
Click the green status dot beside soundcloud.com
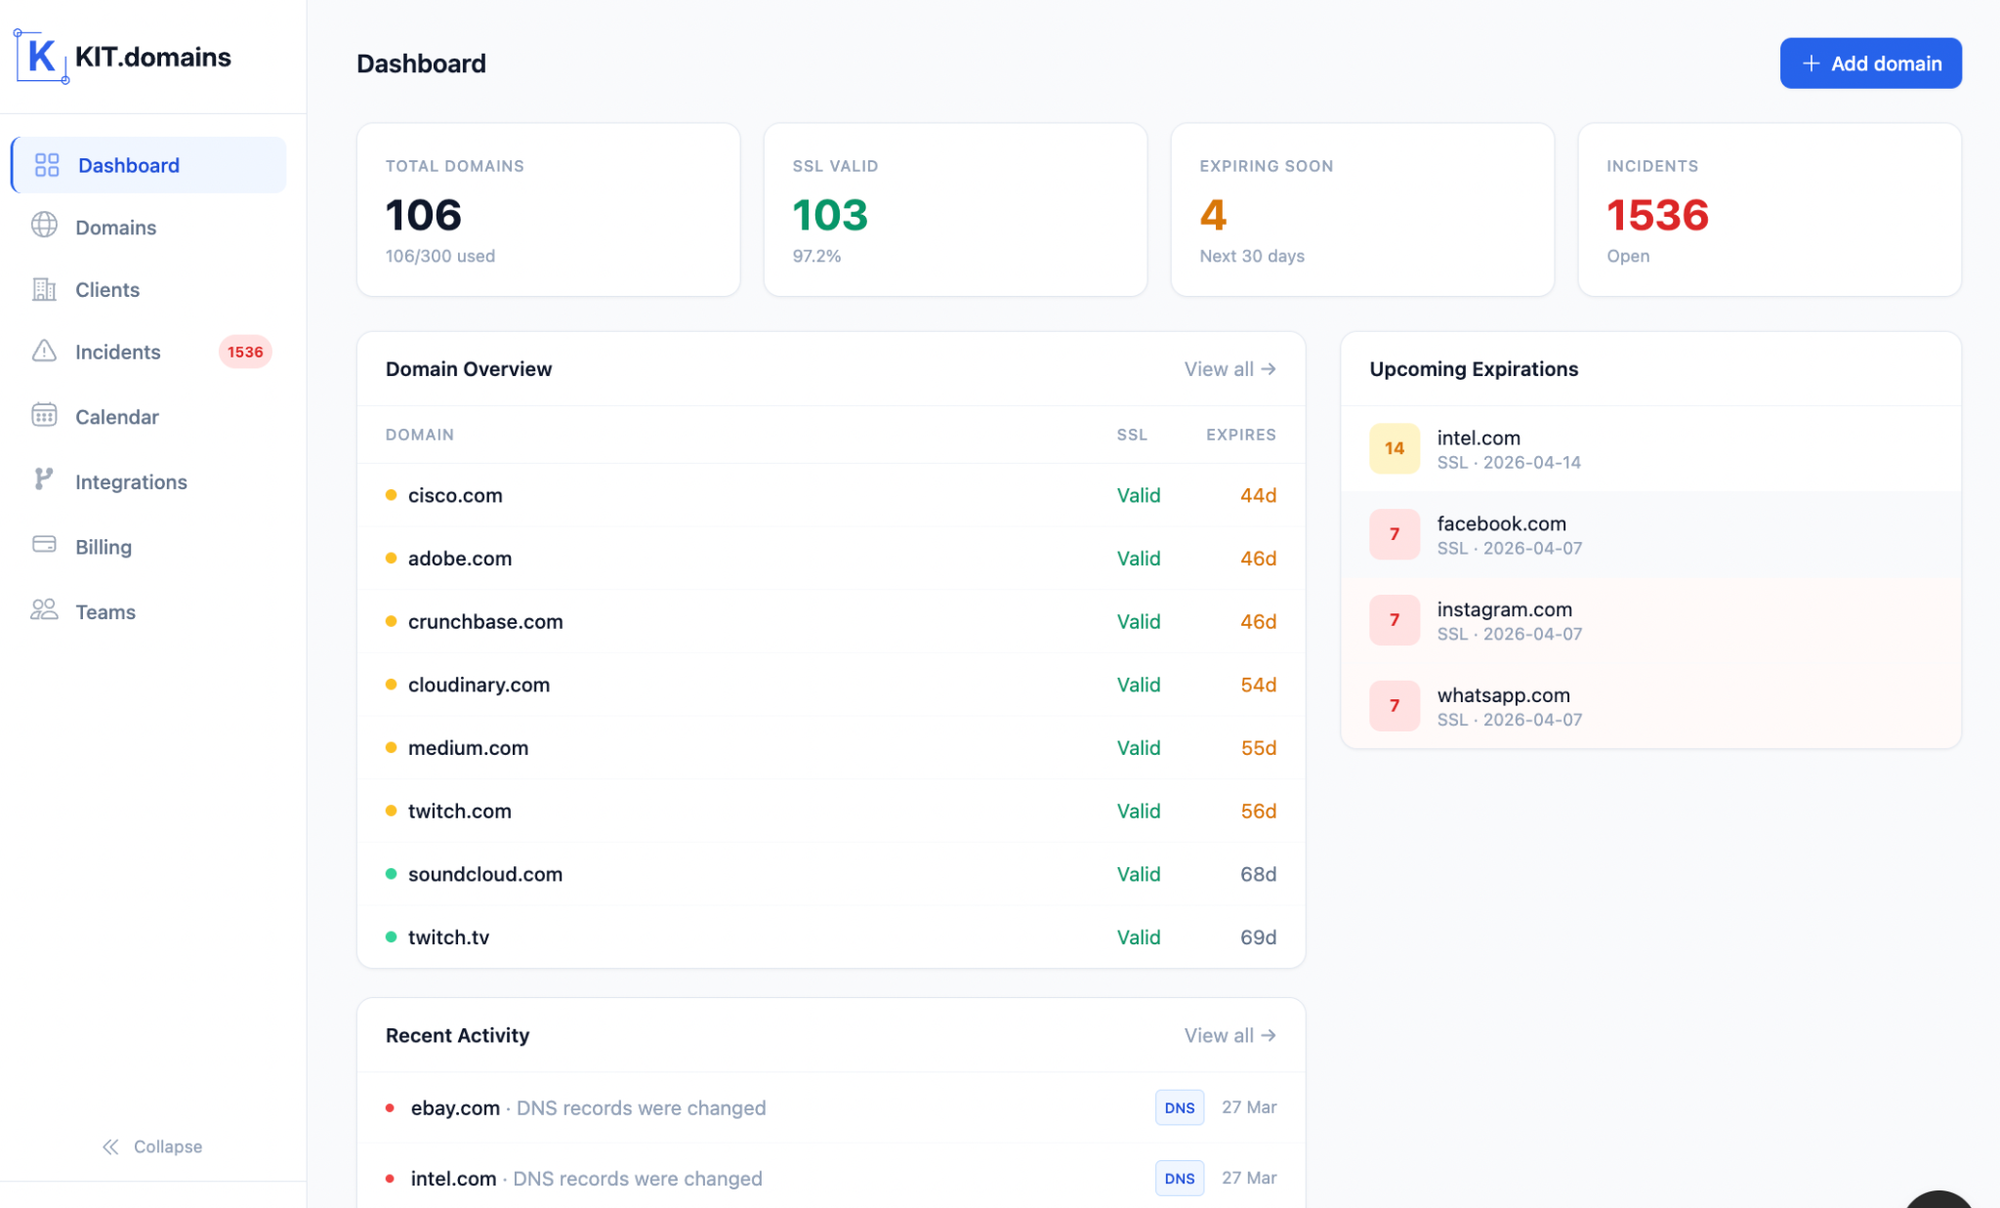coord(390,873)
